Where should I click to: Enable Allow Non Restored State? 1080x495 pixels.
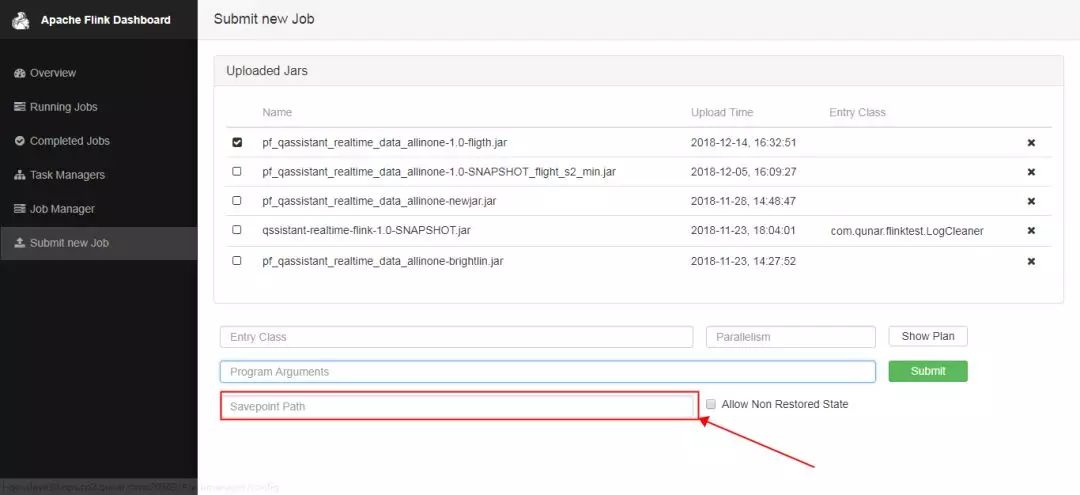point(711,404)
